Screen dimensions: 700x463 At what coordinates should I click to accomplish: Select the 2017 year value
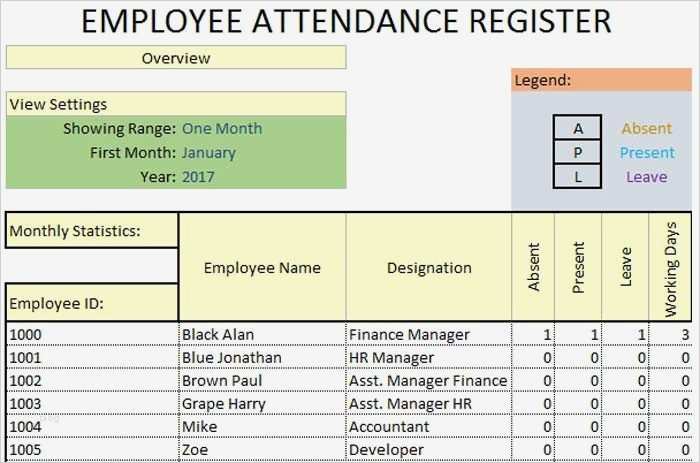tap(198, 177)
